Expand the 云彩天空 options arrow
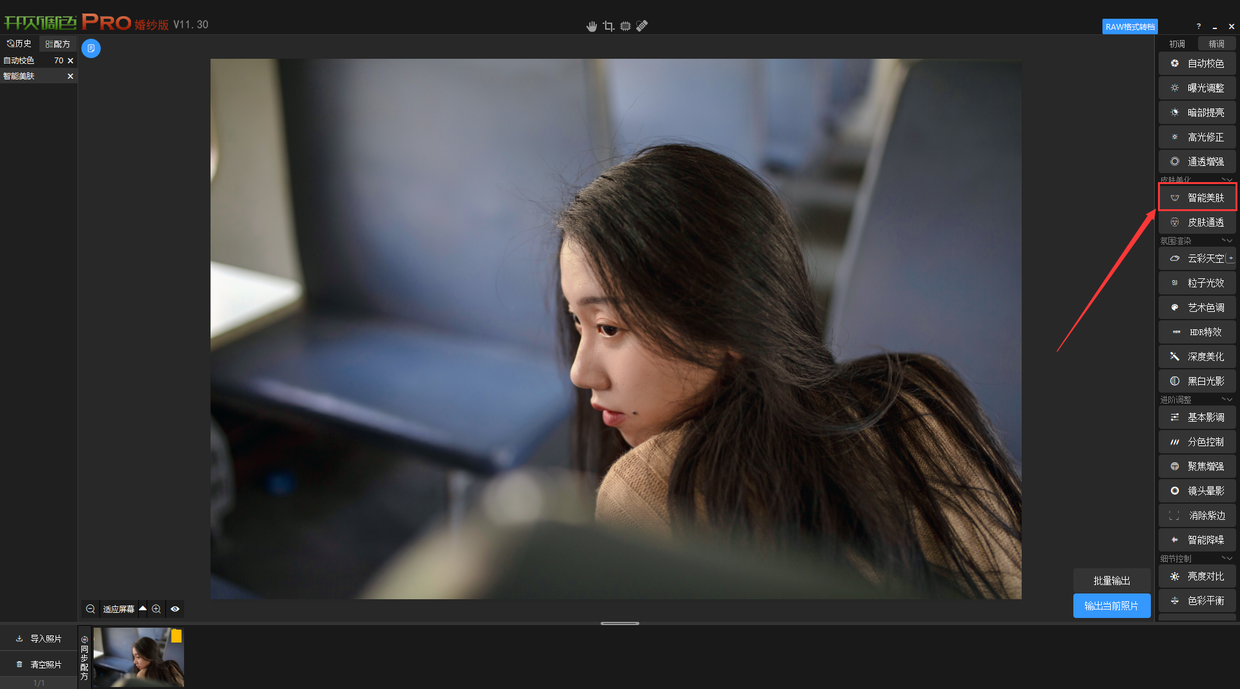 [1231, 259]
